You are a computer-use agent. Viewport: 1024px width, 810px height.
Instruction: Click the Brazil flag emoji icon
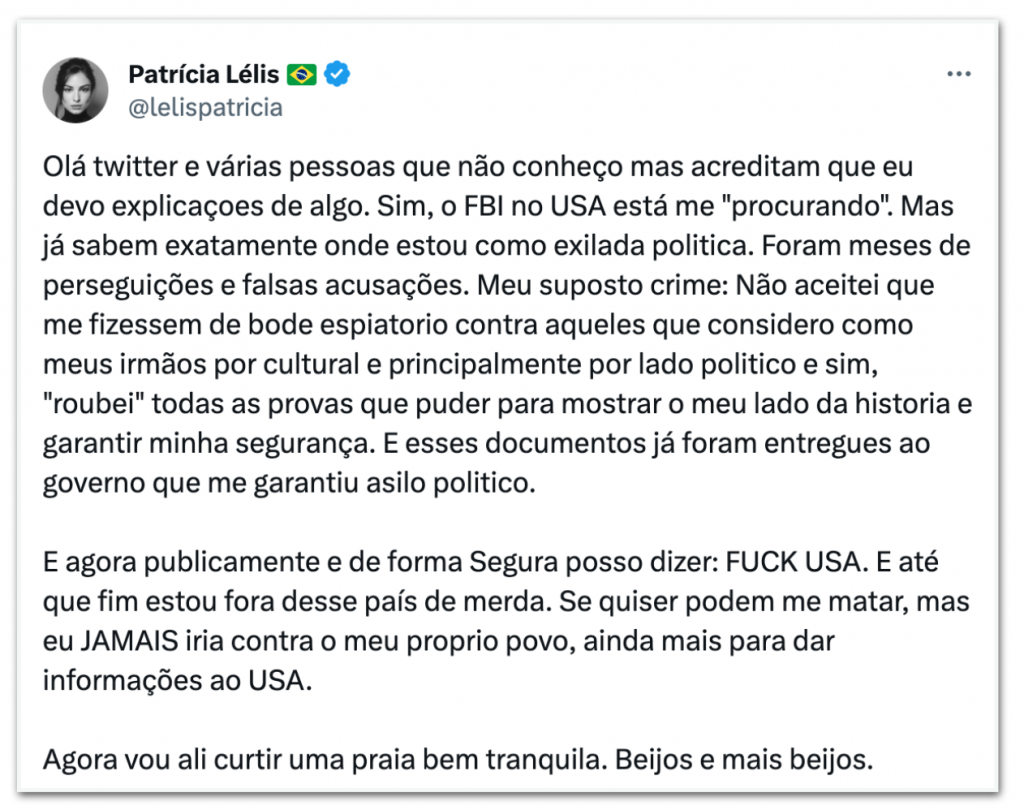[301, 74]
